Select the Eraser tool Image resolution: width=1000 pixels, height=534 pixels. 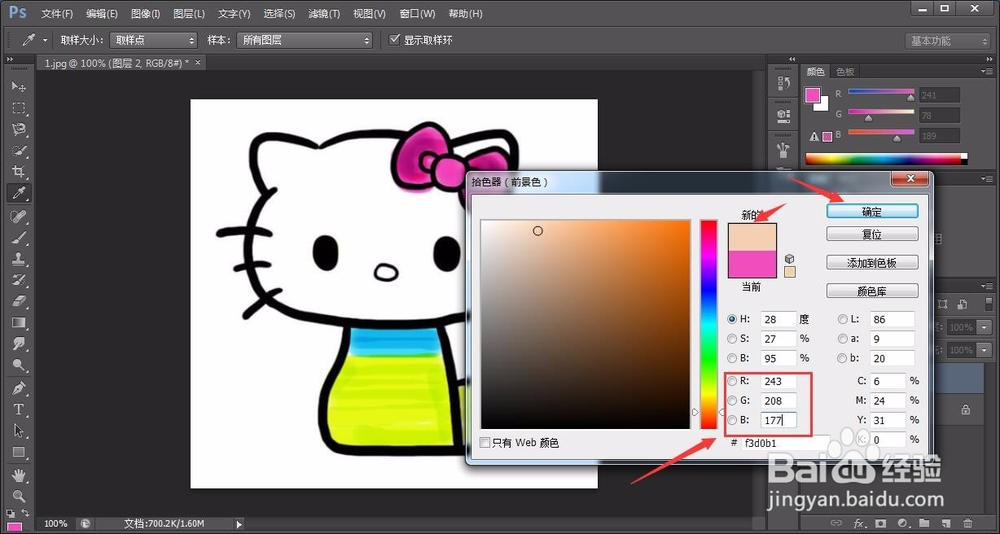[18, 301]
